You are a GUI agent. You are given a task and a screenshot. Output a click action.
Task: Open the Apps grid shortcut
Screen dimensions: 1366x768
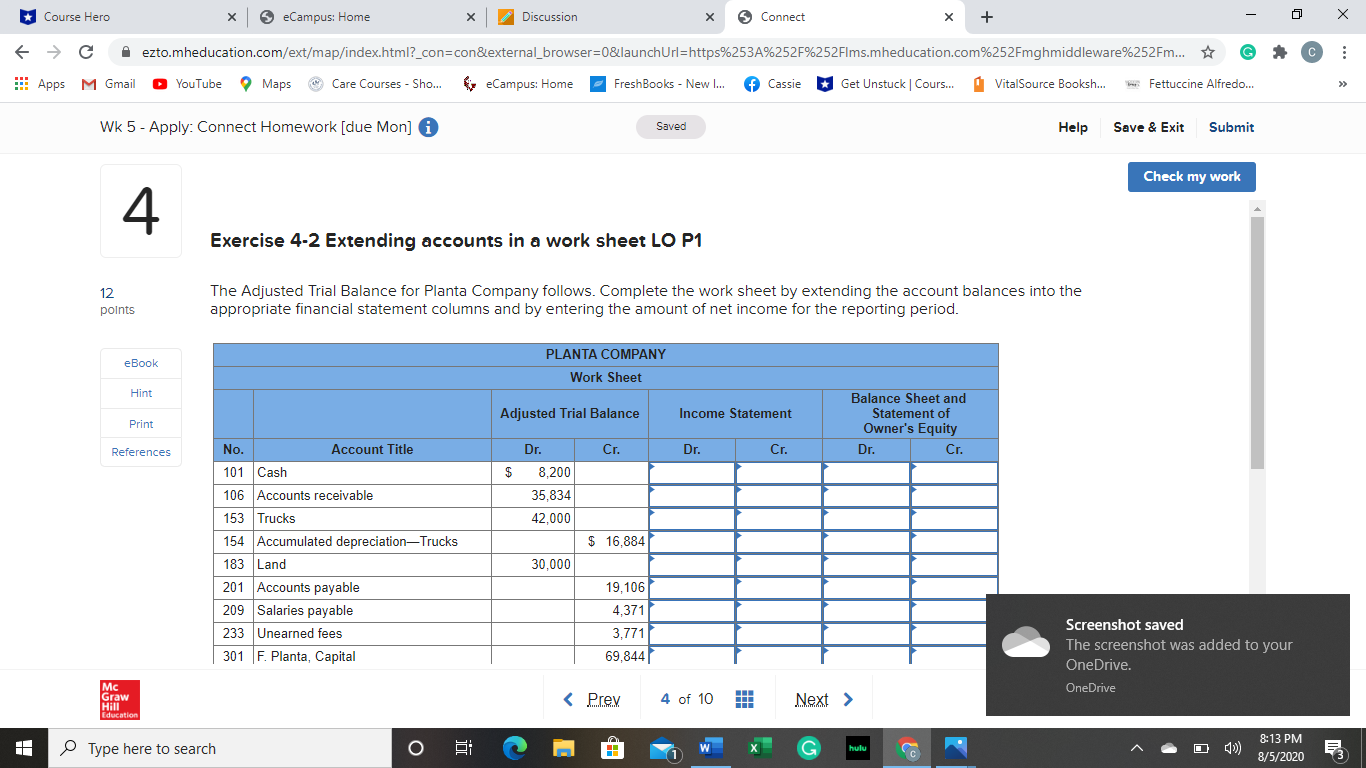pos(40,84)
